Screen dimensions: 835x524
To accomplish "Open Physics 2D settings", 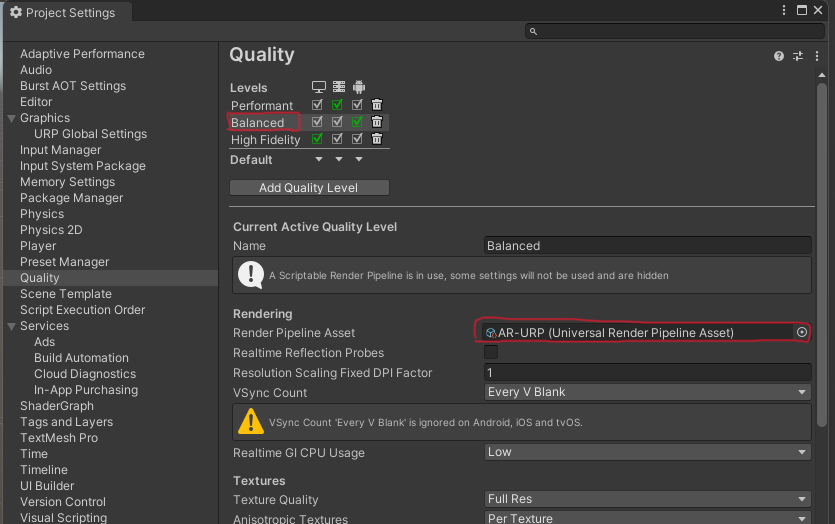I will point(51,230).
